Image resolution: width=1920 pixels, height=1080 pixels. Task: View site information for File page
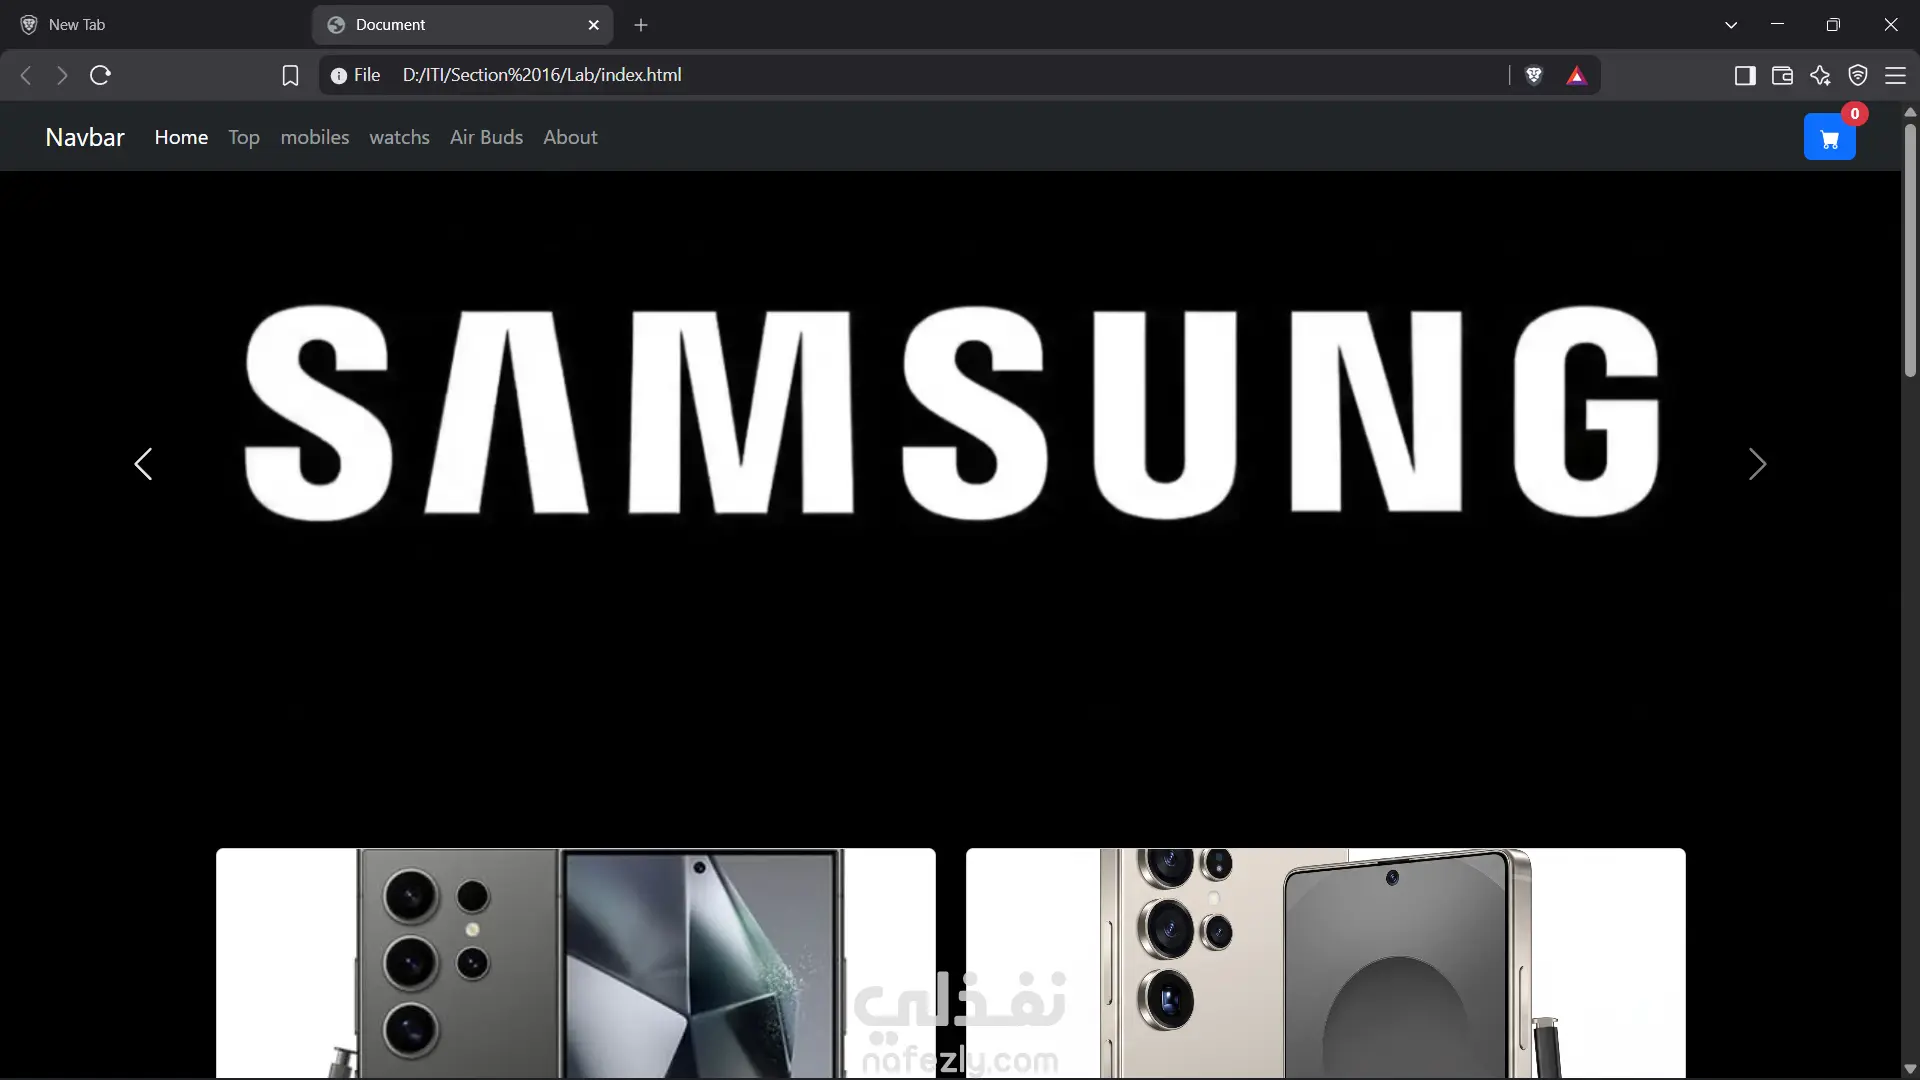pos(355,75)
